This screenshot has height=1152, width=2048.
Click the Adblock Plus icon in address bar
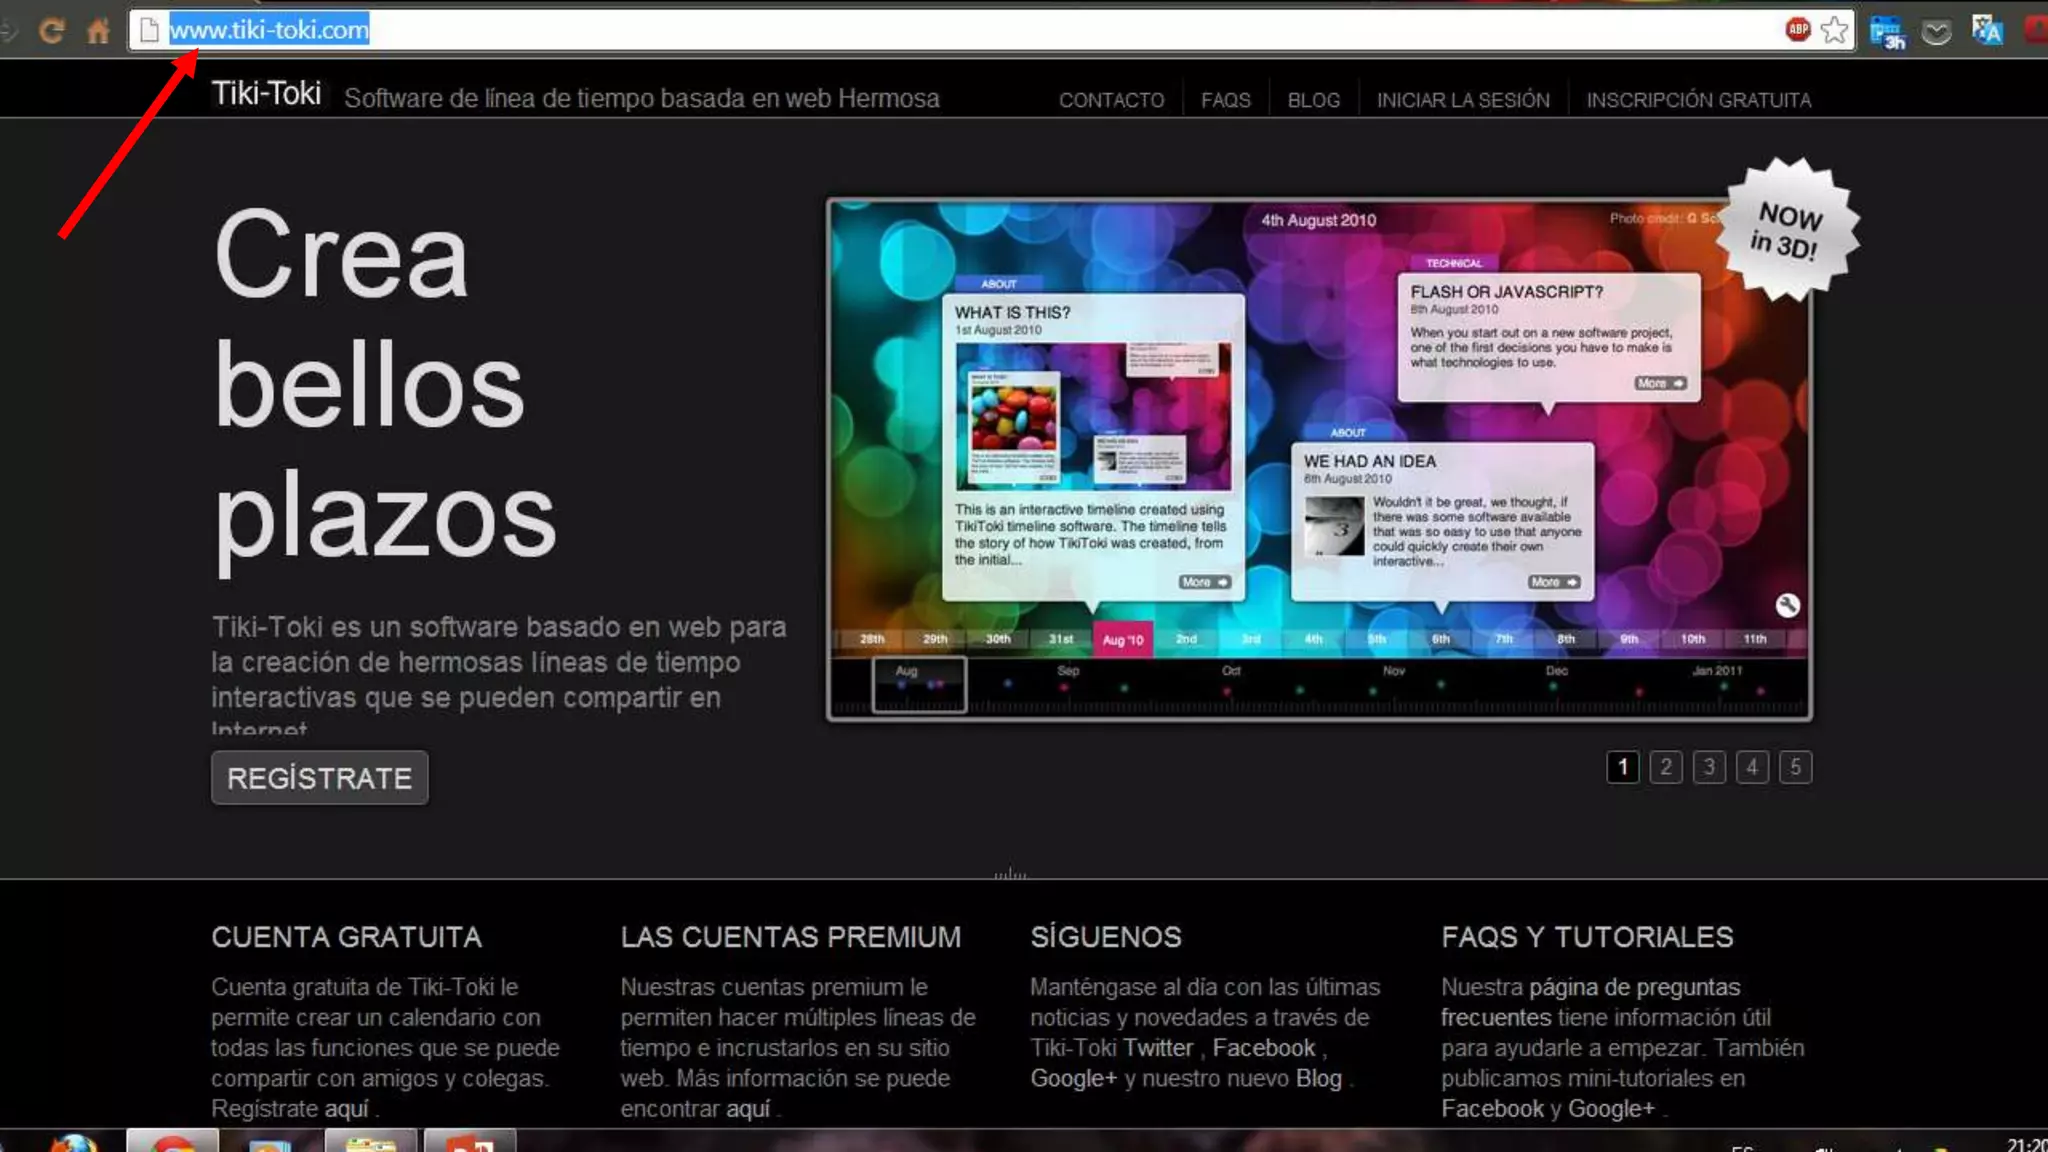tap(1797, 30)
